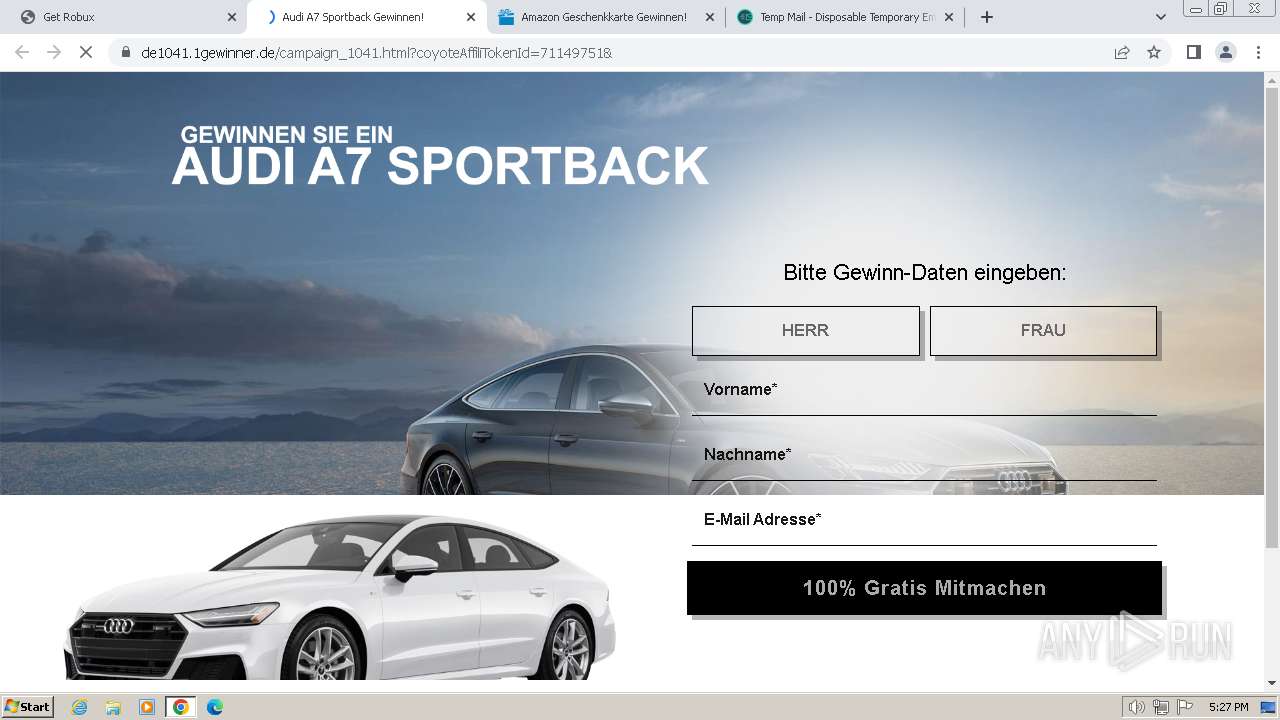Screen dimensions: 1280x720
Task: Bookmark this page with the star icon
Action: pyautogui.click(x=1154, y=52)
